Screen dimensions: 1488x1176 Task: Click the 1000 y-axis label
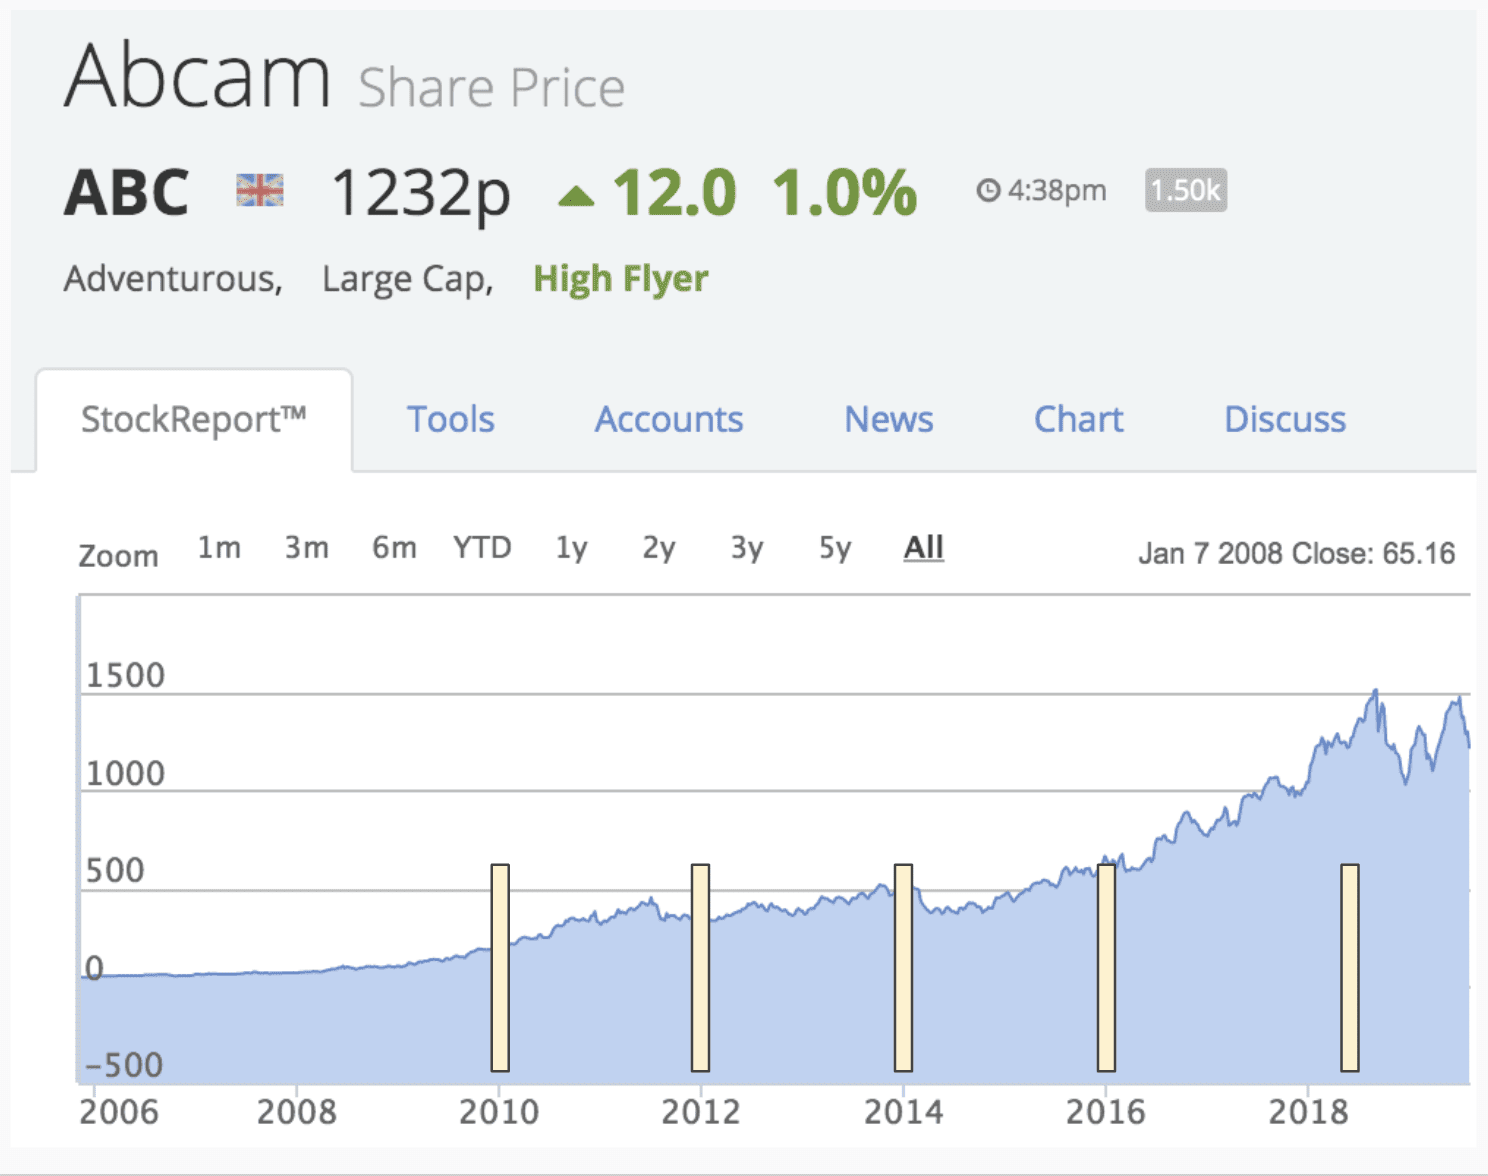tap(125, 774)
